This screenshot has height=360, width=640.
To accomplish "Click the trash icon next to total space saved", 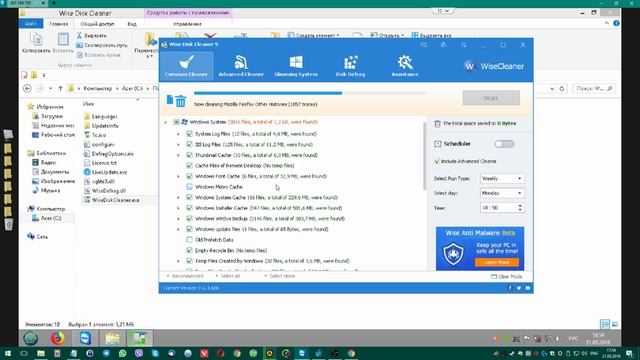I will pos(438,123).
